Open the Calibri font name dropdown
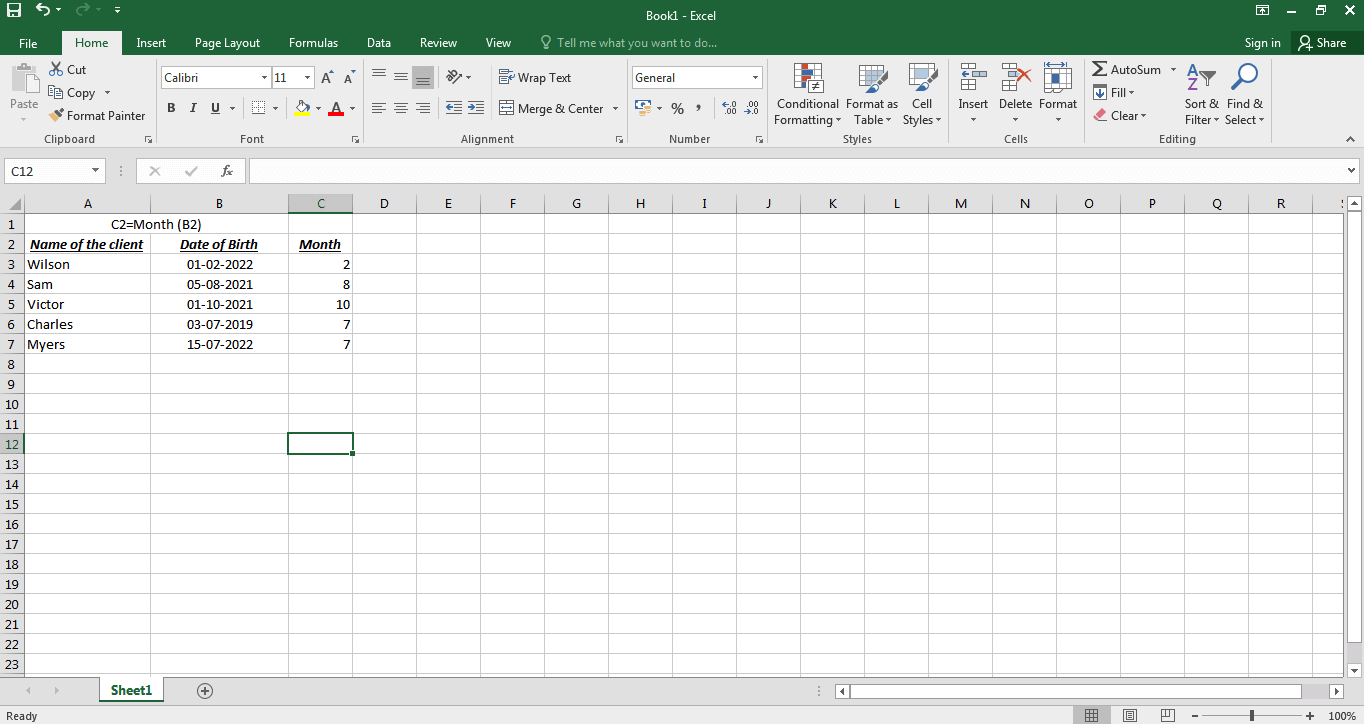 (x=264, y=77)
